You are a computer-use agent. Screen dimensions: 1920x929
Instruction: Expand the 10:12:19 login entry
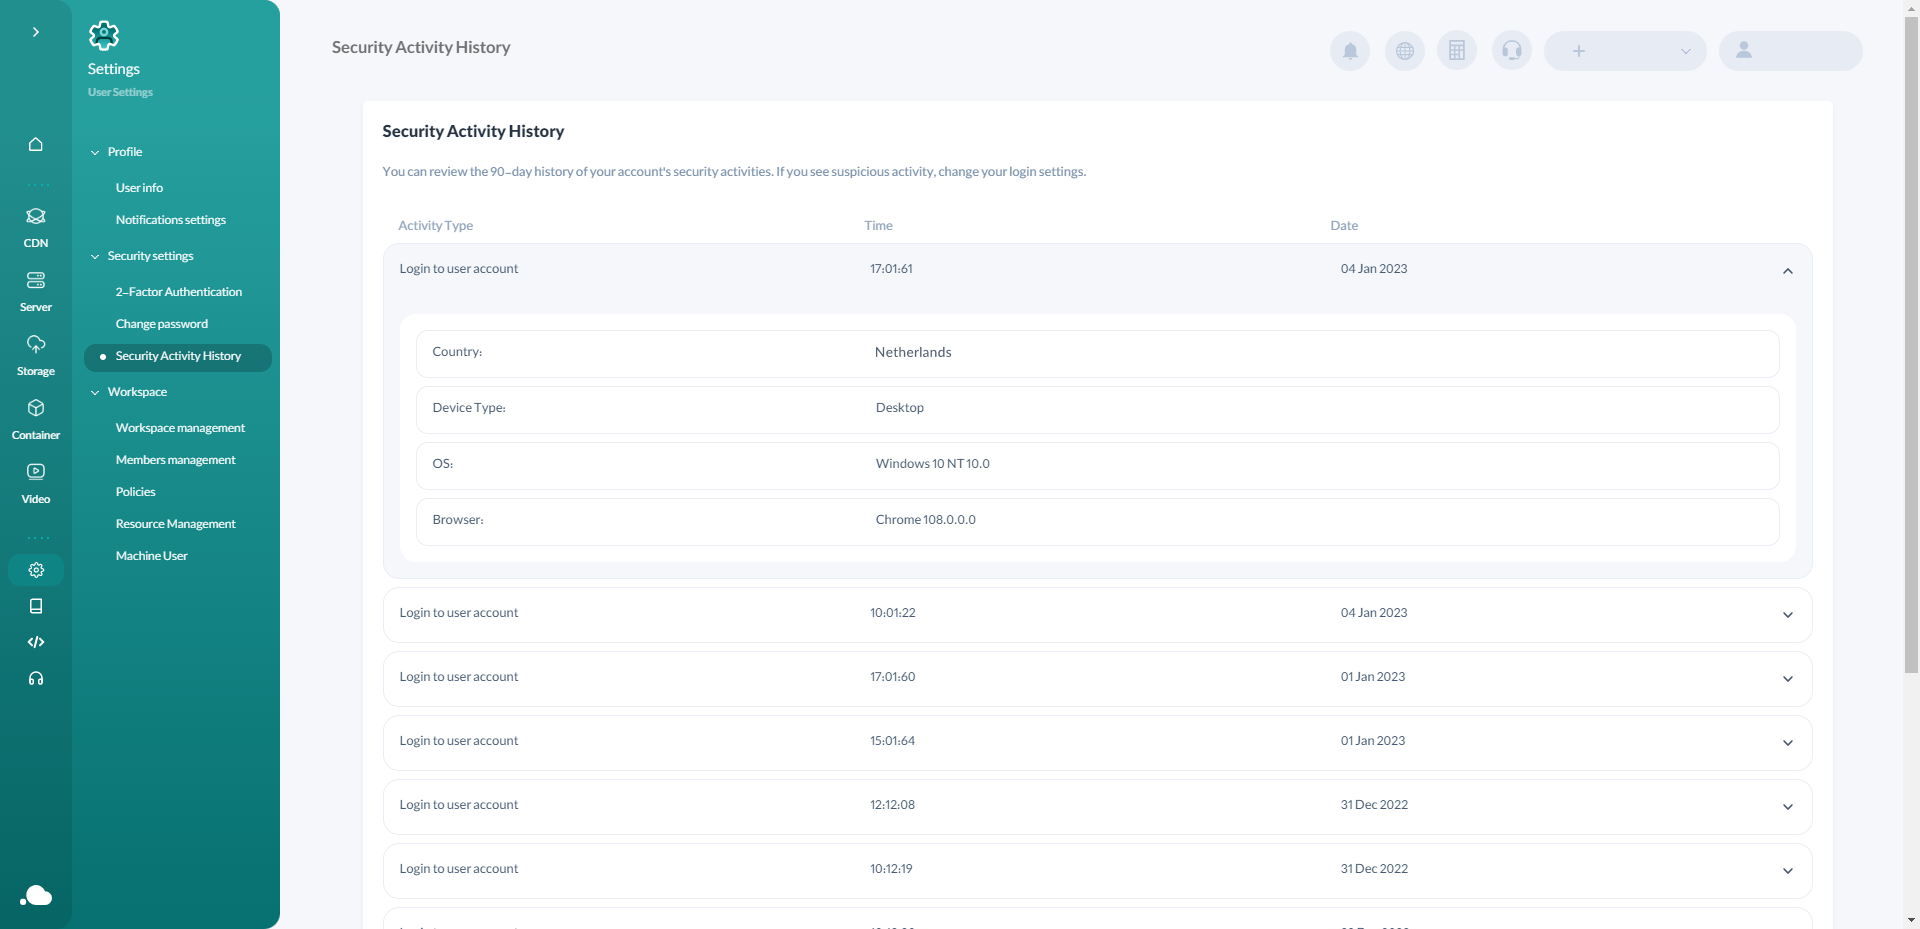1788,871
